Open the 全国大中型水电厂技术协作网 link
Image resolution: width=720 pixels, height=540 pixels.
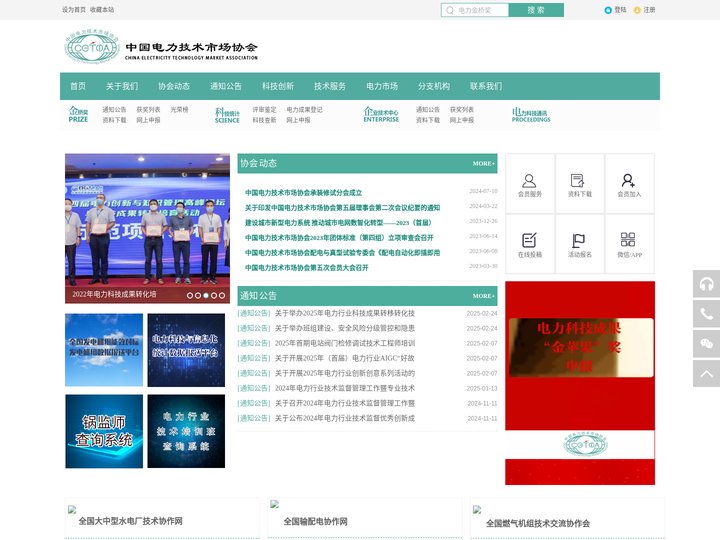[130, 521]
